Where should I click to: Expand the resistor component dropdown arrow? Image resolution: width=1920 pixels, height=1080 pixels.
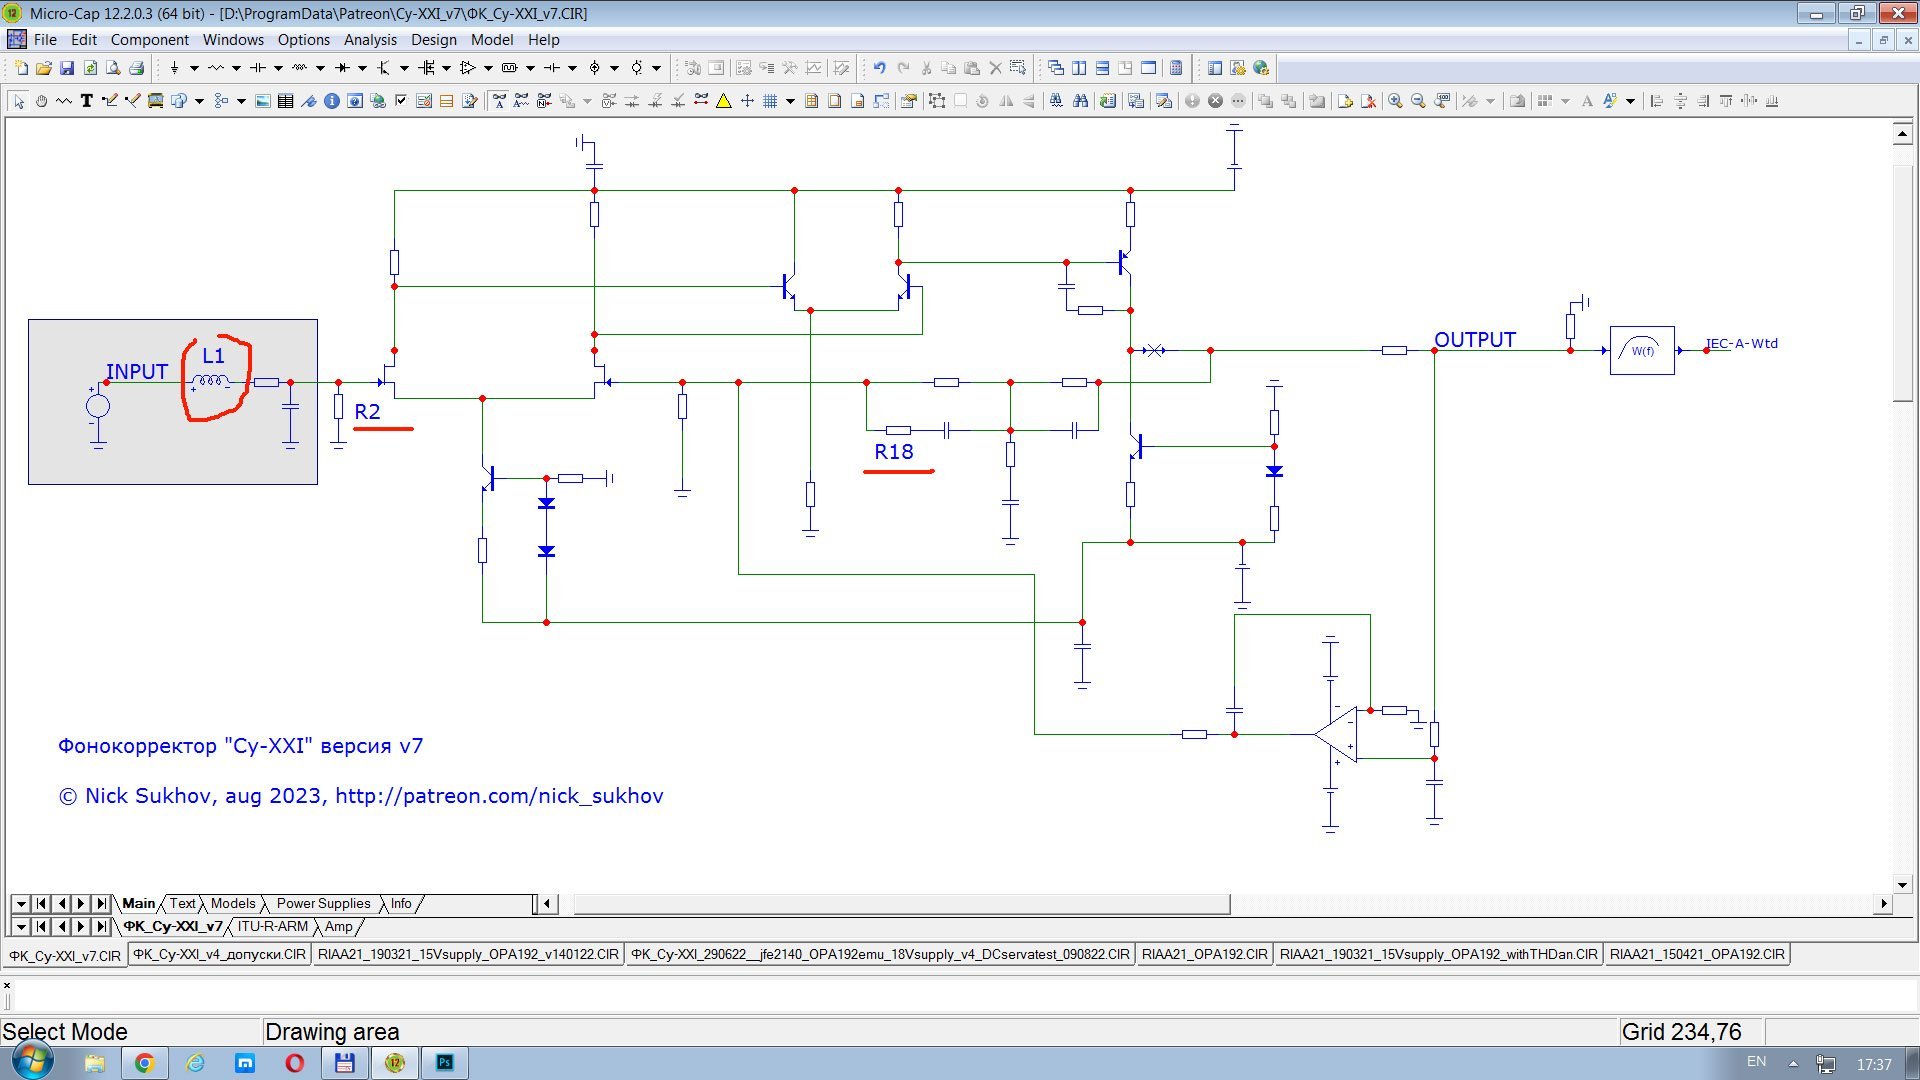(236, 68)
